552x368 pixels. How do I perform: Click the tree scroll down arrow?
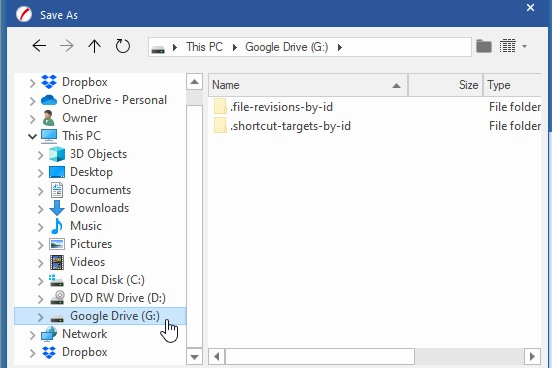[x=194, y=357]
